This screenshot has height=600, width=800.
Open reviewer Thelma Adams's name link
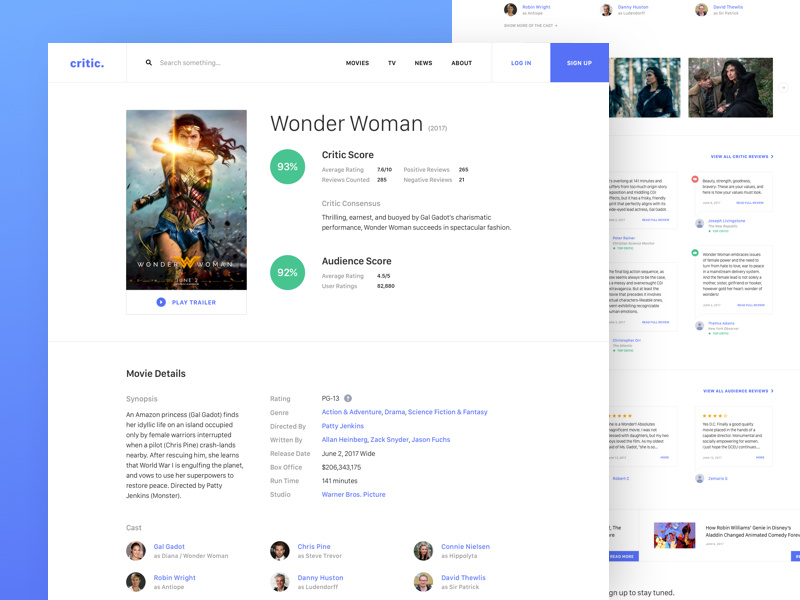pyautogui.click(x=721, y=323)
